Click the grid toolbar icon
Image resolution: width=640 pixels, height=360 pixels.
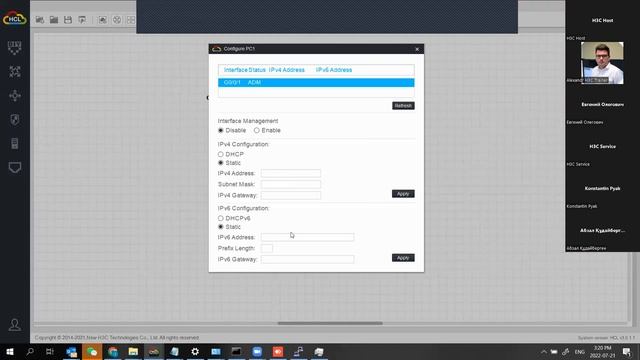131,20
